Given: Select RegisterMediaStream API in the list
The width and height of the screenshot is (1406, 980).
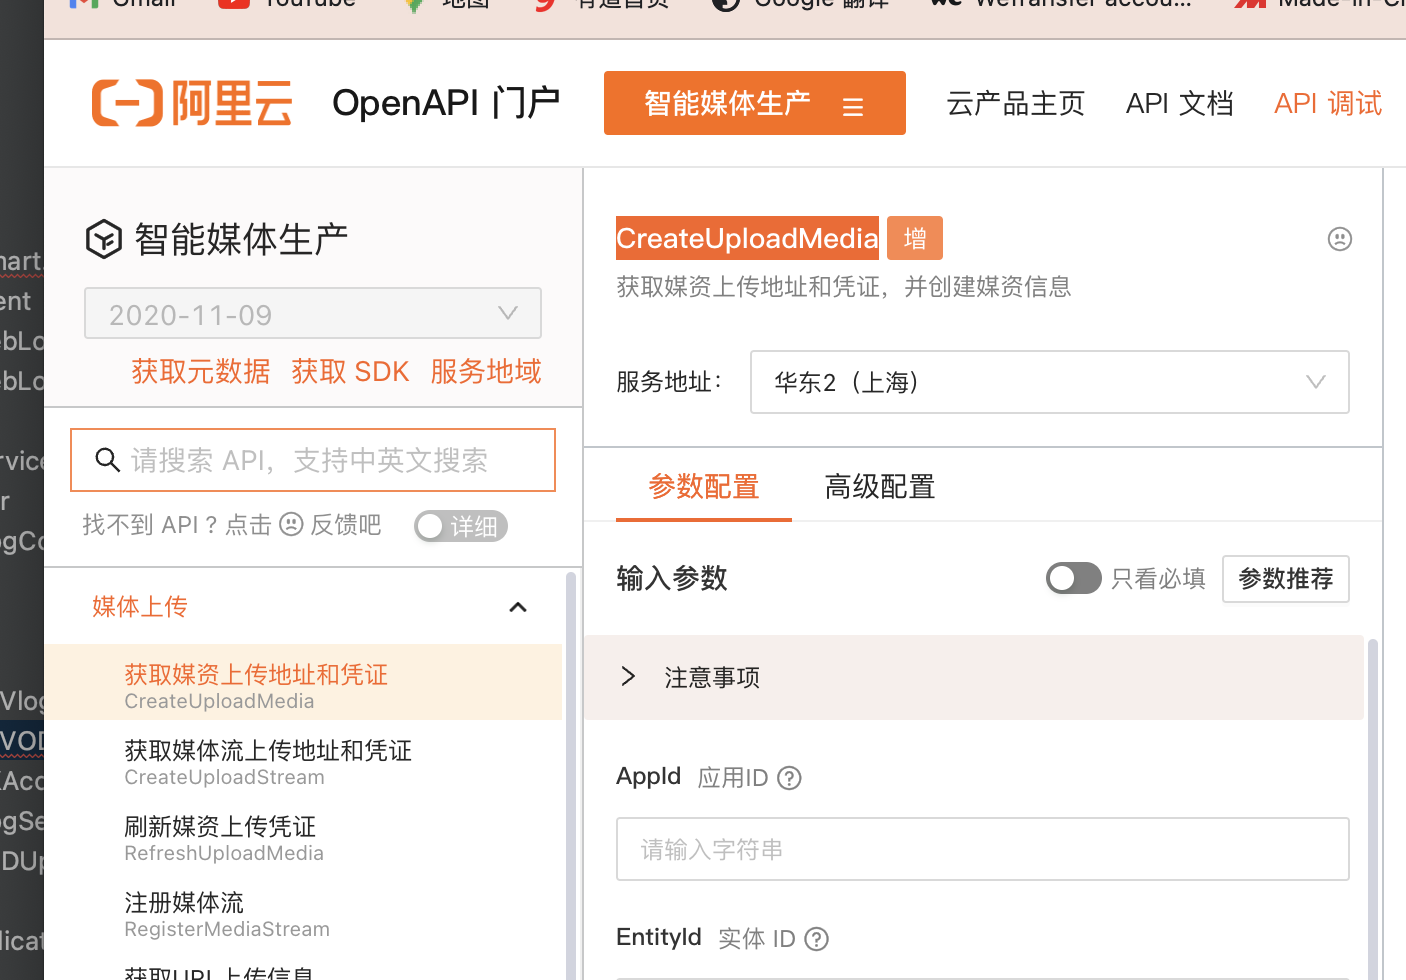Looking at the screenshot, I should click(303, 914).
